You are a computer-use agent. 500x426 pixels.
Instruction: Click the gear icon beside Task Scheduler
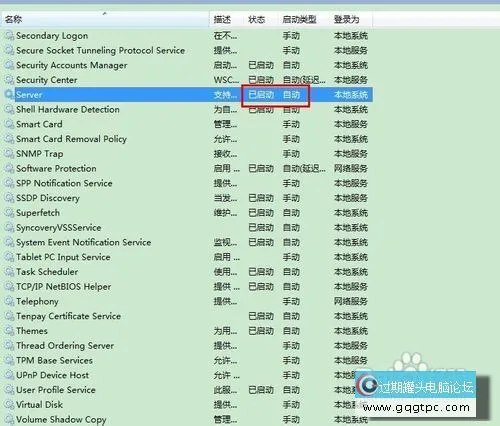tap(9, 272)
